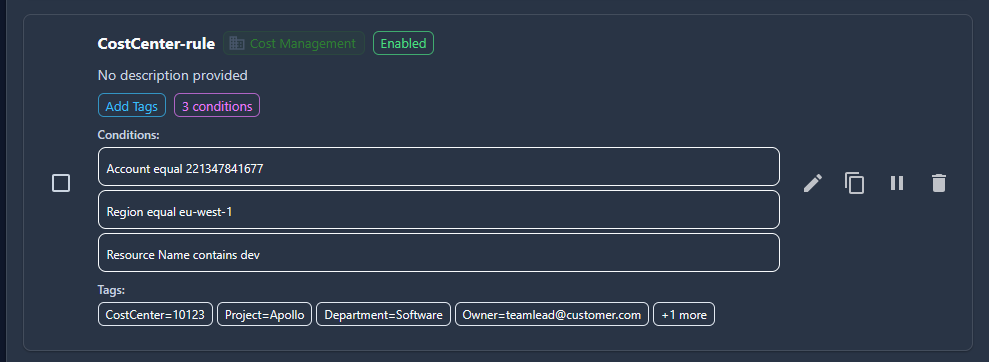Pause CostCenter-rule with the pause icon
989x362 pixels.
click(897, 184)
